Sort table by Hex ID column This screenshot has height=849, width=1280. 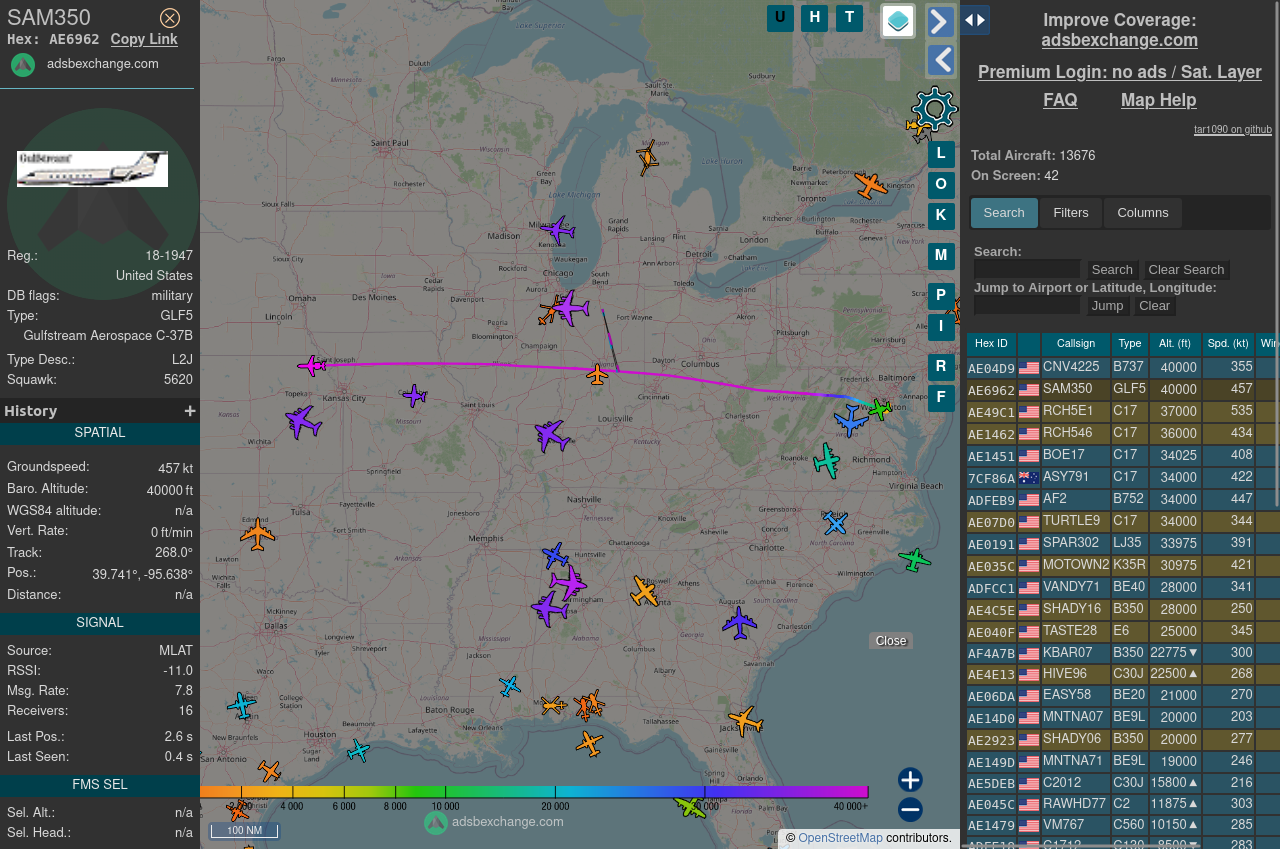991,344
